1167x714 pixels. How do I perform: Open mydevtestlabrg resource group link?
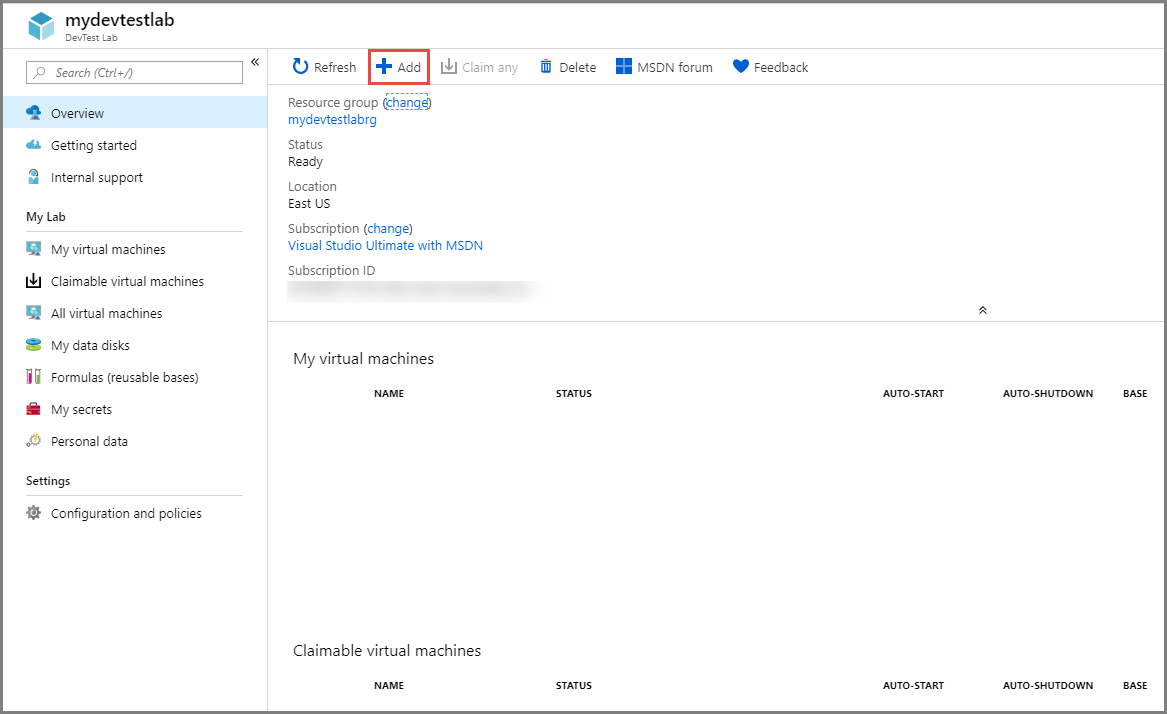pyautogui.click(x=332, y=120)
